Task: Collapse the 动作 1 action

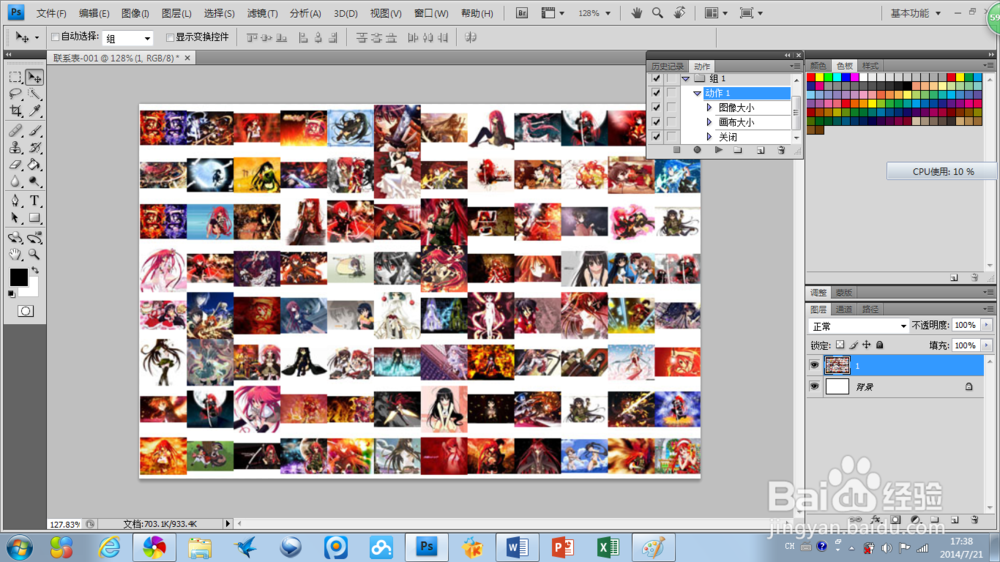Action: pyautogui.click(x=697, y=93)
